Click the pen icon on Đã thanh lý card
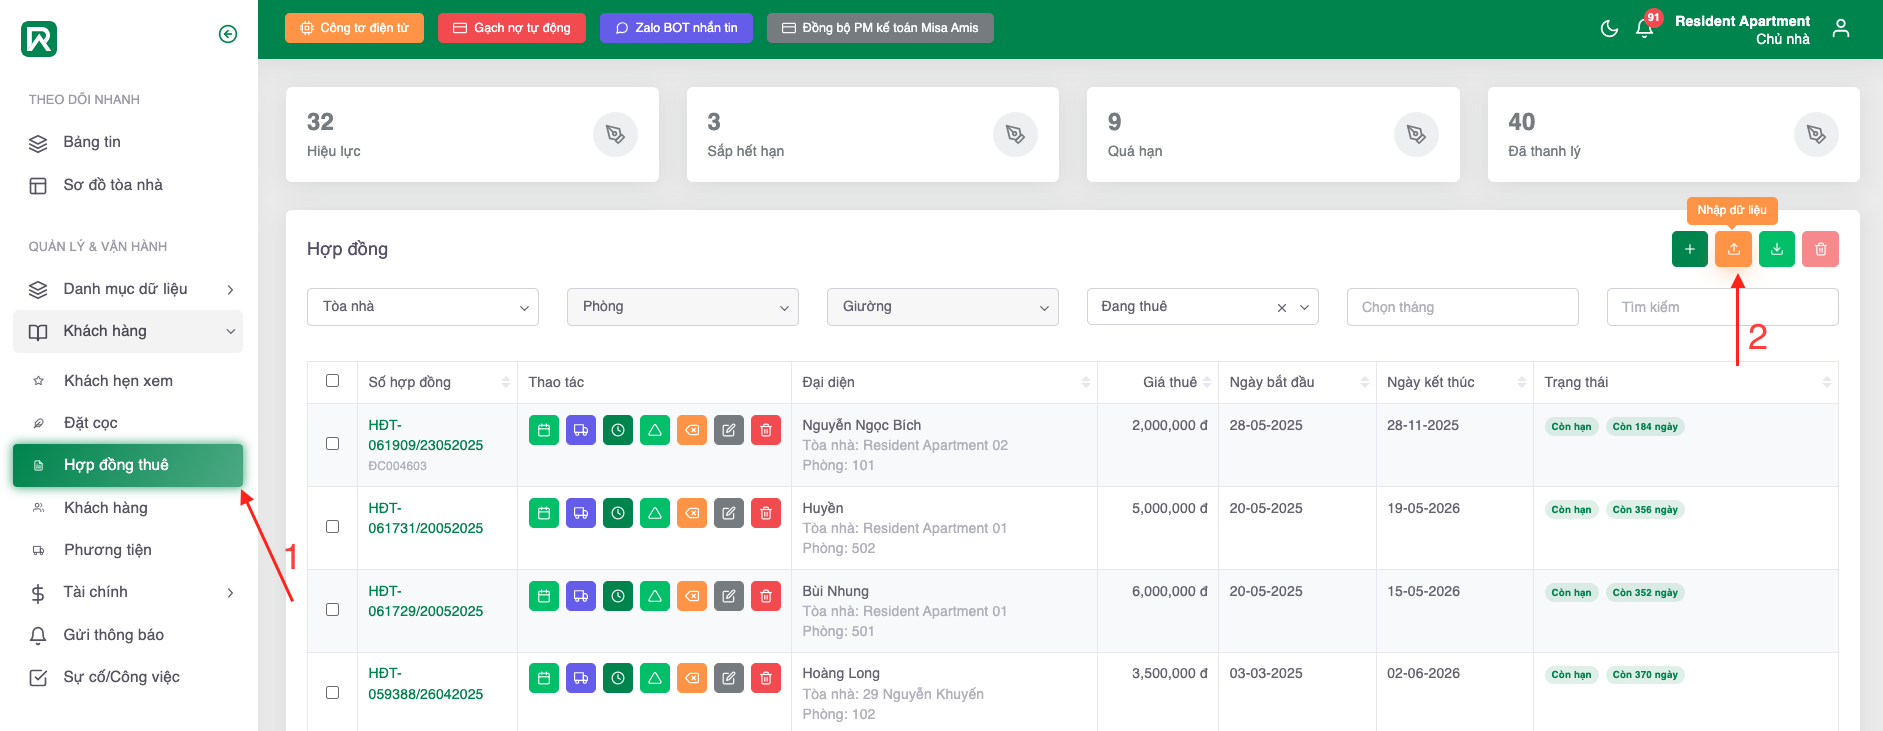1883x731 pixels. pos(1816,134)
